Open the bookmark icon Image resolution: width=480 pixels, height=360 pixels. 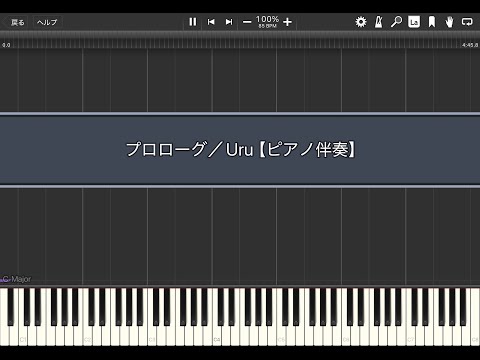point(432,22)
